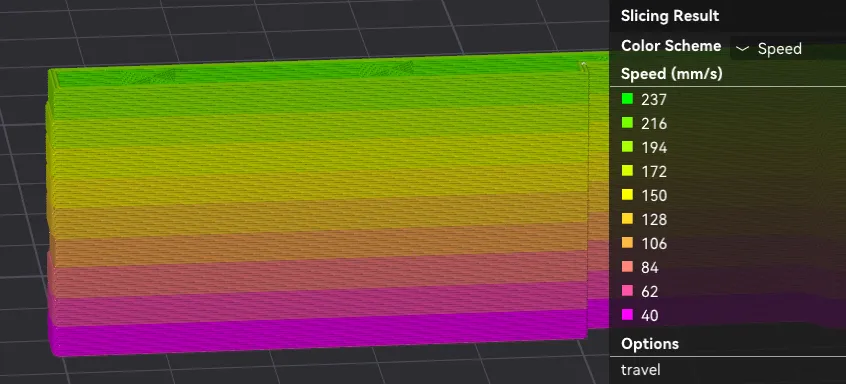This screenshot has height=384, width=846.
Task: Click the green top layer of the model
Action: [x=318, y=76]
